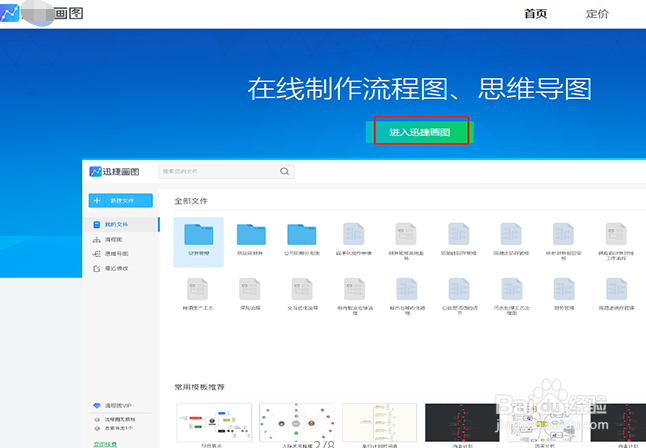Open the 交互优化流程 flowchart file
The width and height of the screenshot is (646, 448).
tap(302, 294)
